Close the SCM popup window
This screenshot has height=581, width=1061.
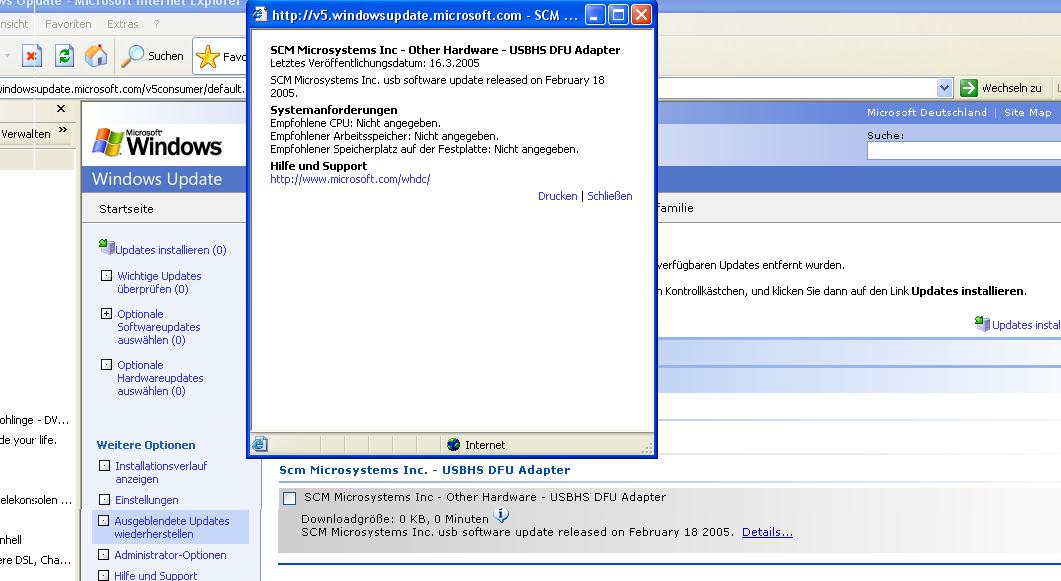coord(641,15)
